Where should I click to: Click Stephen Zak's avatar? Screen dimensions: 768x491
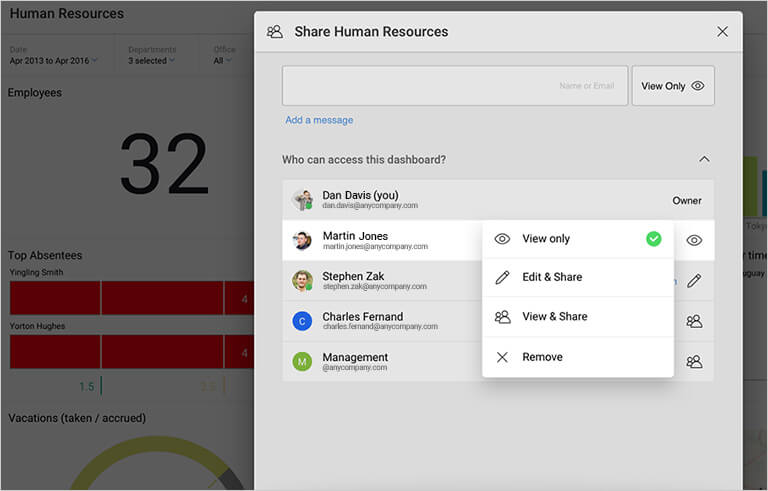303,281
